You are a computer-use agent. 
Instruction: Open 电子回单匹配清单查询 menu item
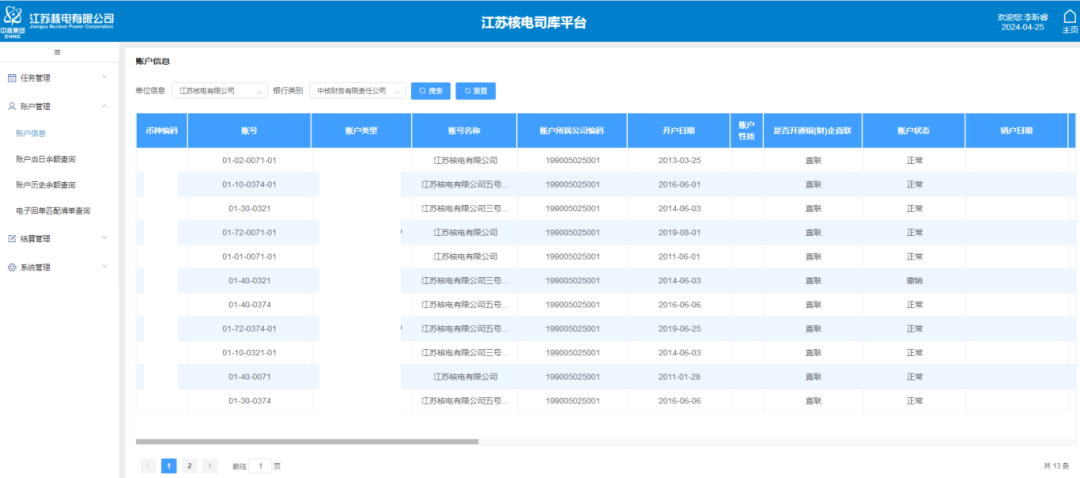pos(53,211)
